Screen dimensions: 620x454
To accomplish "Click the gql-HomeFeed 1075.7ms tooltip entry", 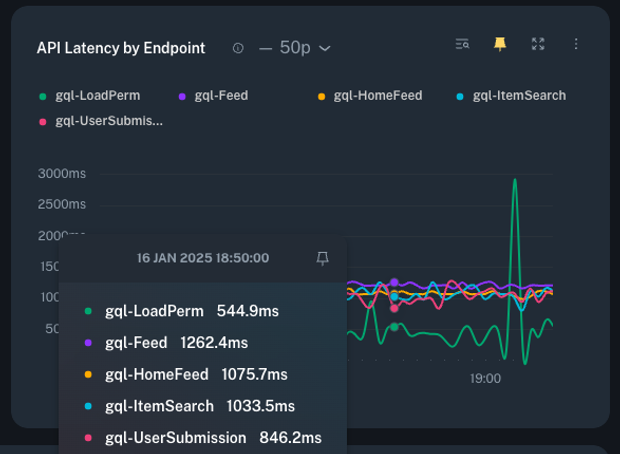I will (196, 374).
